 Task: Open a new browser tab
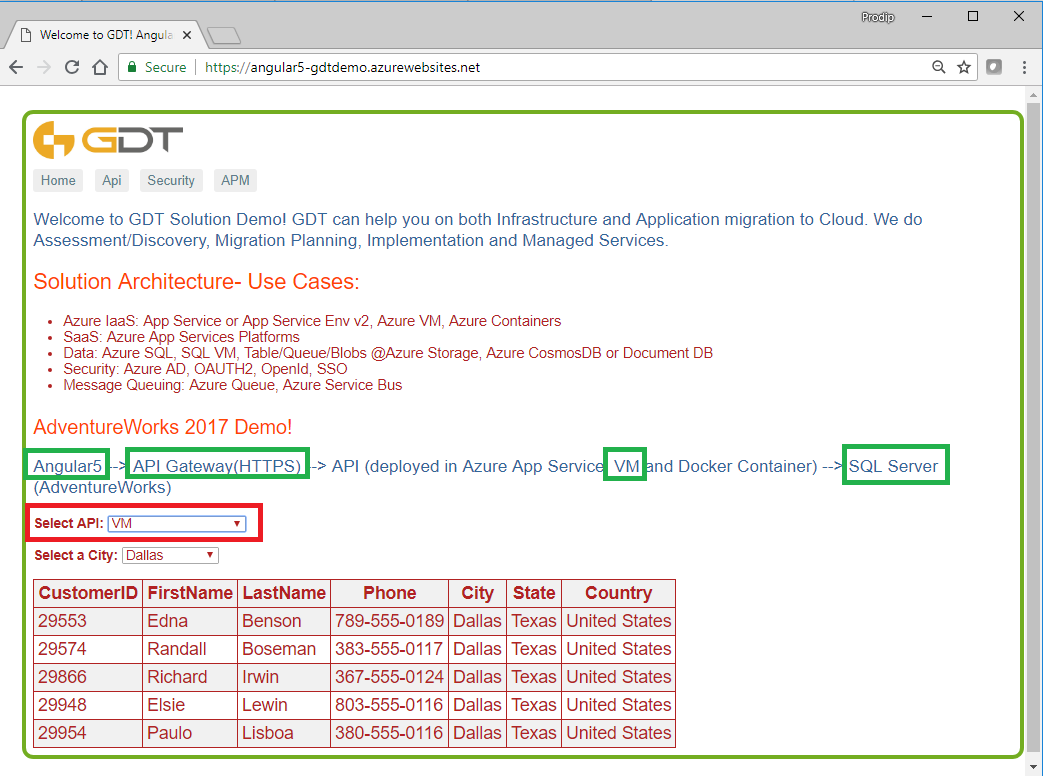click(224, 35)
